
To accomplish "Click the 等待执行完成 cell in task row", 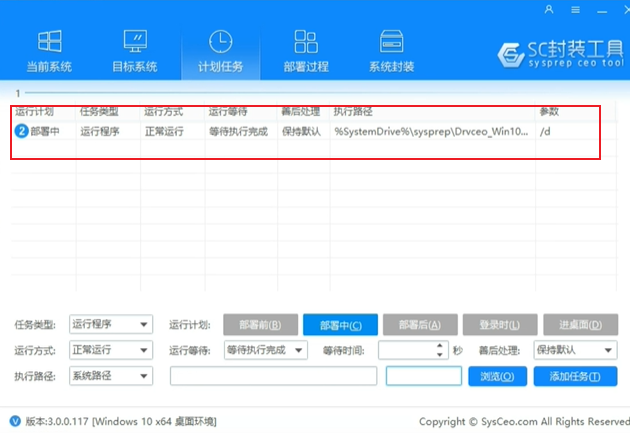I will [238, 131].
